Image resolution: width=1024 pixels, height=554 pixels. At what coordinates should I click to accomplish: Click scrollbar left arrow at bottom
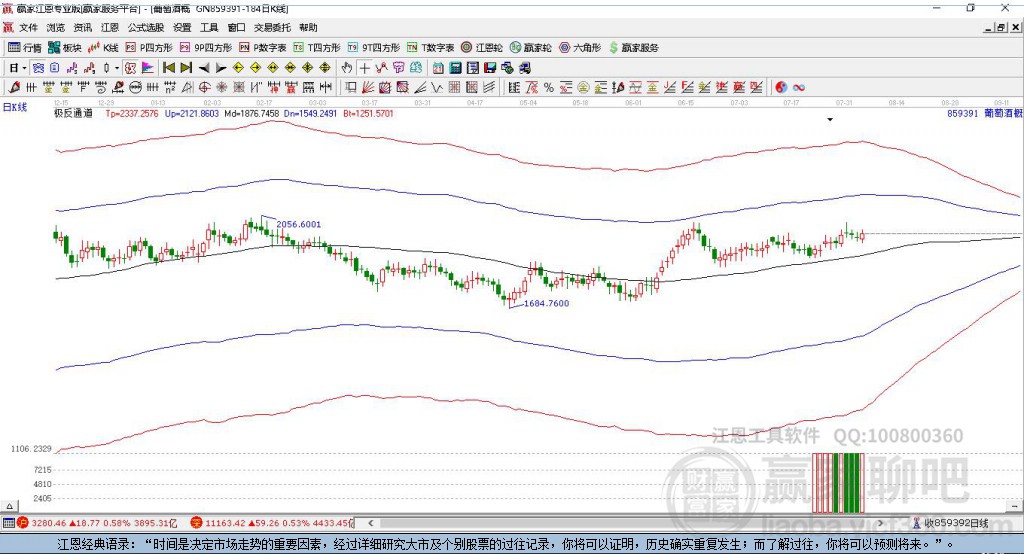[371, 523]
